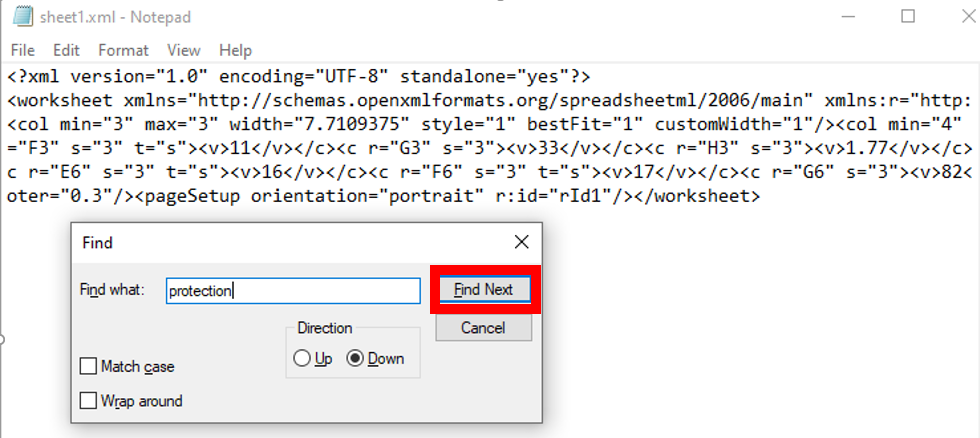This screenshot has height=438, width=980.
Task: Click the Notepad app icon in title bar
Action: coord(22,17)
